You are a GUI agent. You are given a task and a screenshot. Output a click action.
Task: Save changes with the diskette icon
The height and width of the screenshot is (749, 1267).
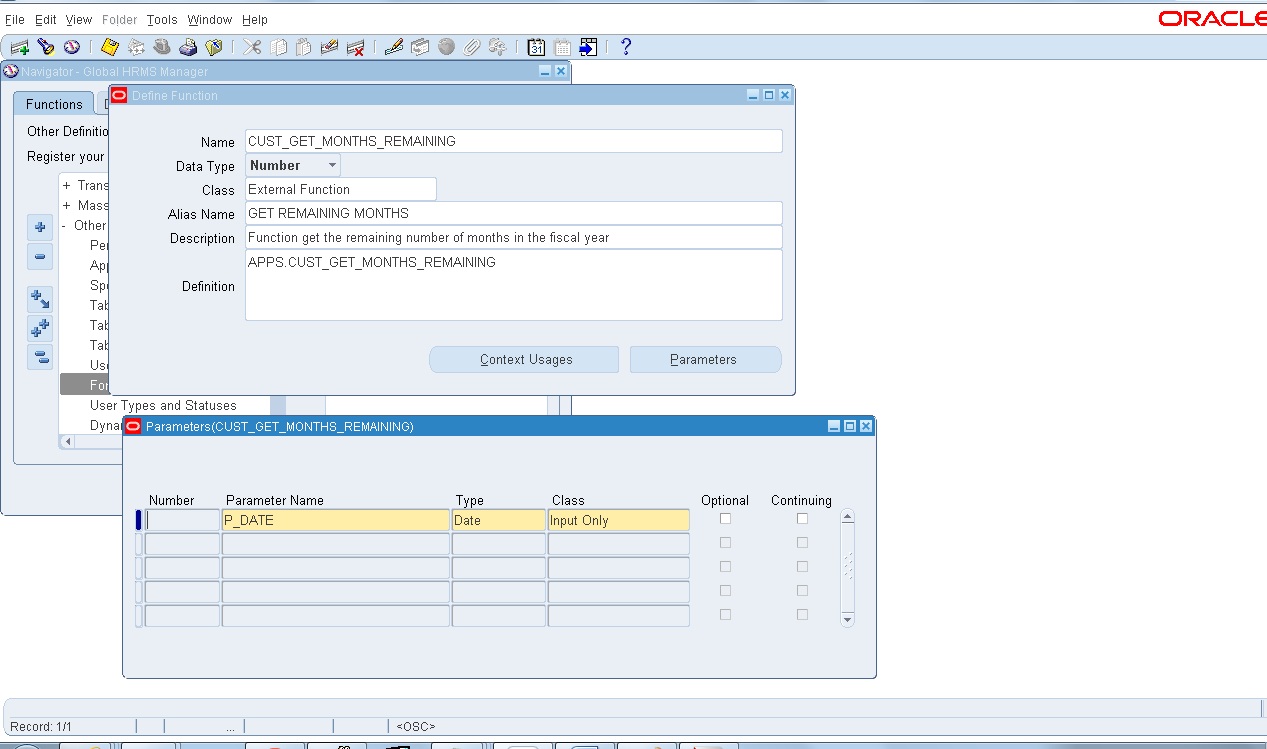[x=110, y=47]
